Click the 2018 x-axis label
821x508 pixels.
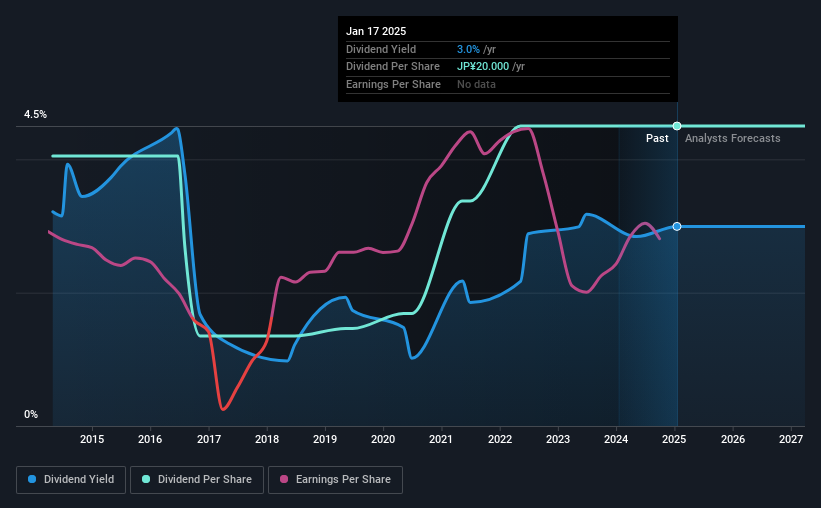click(267, 439)
